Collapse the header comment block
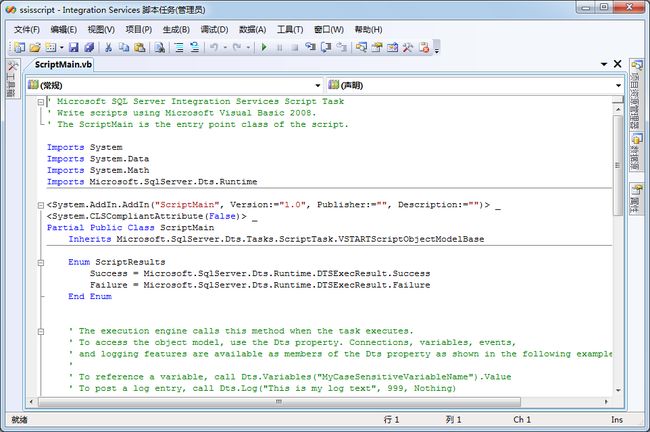This screenshot has width=650, height=432. [41, 102]
